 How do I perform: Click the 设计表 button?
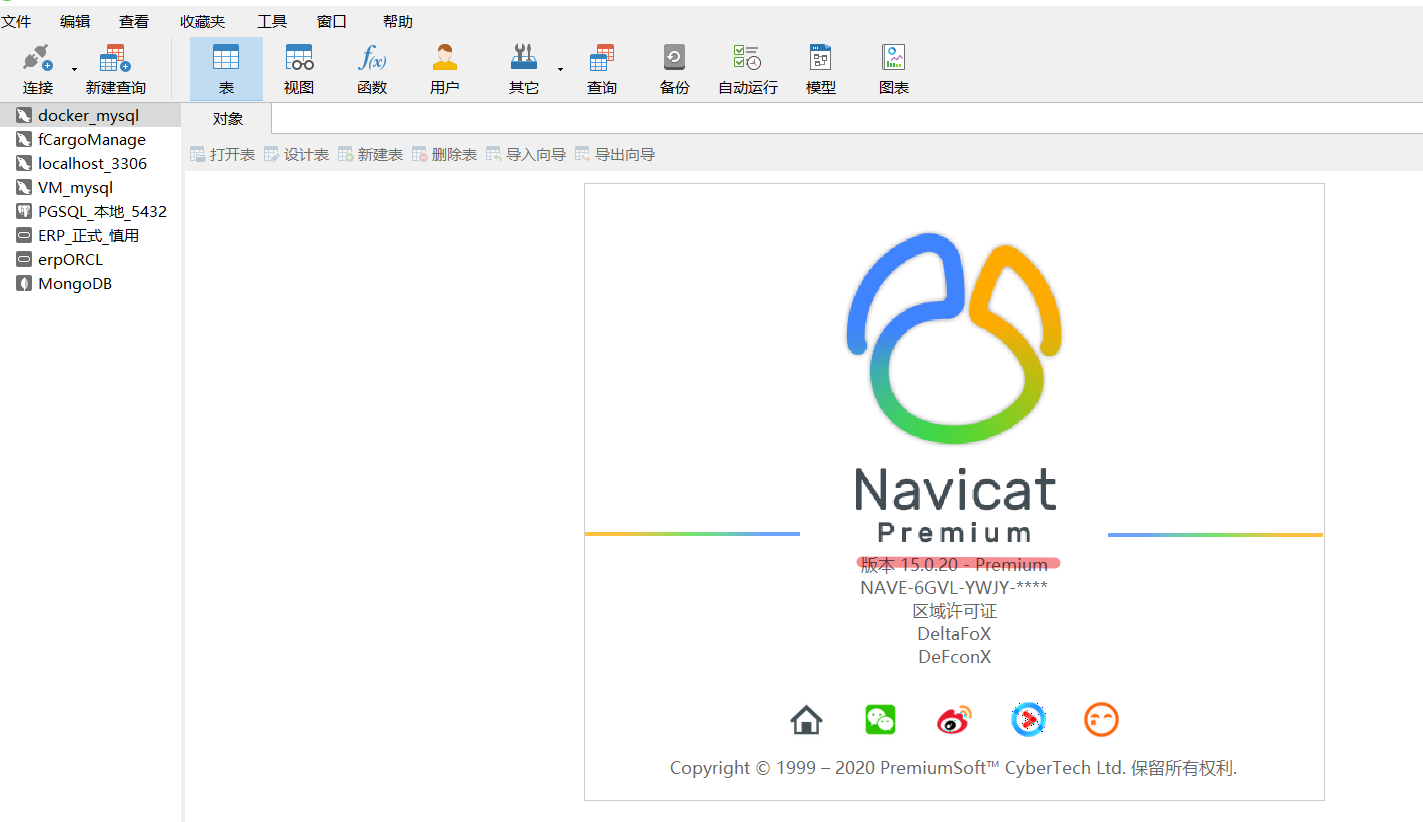click(x=296, y=155)
